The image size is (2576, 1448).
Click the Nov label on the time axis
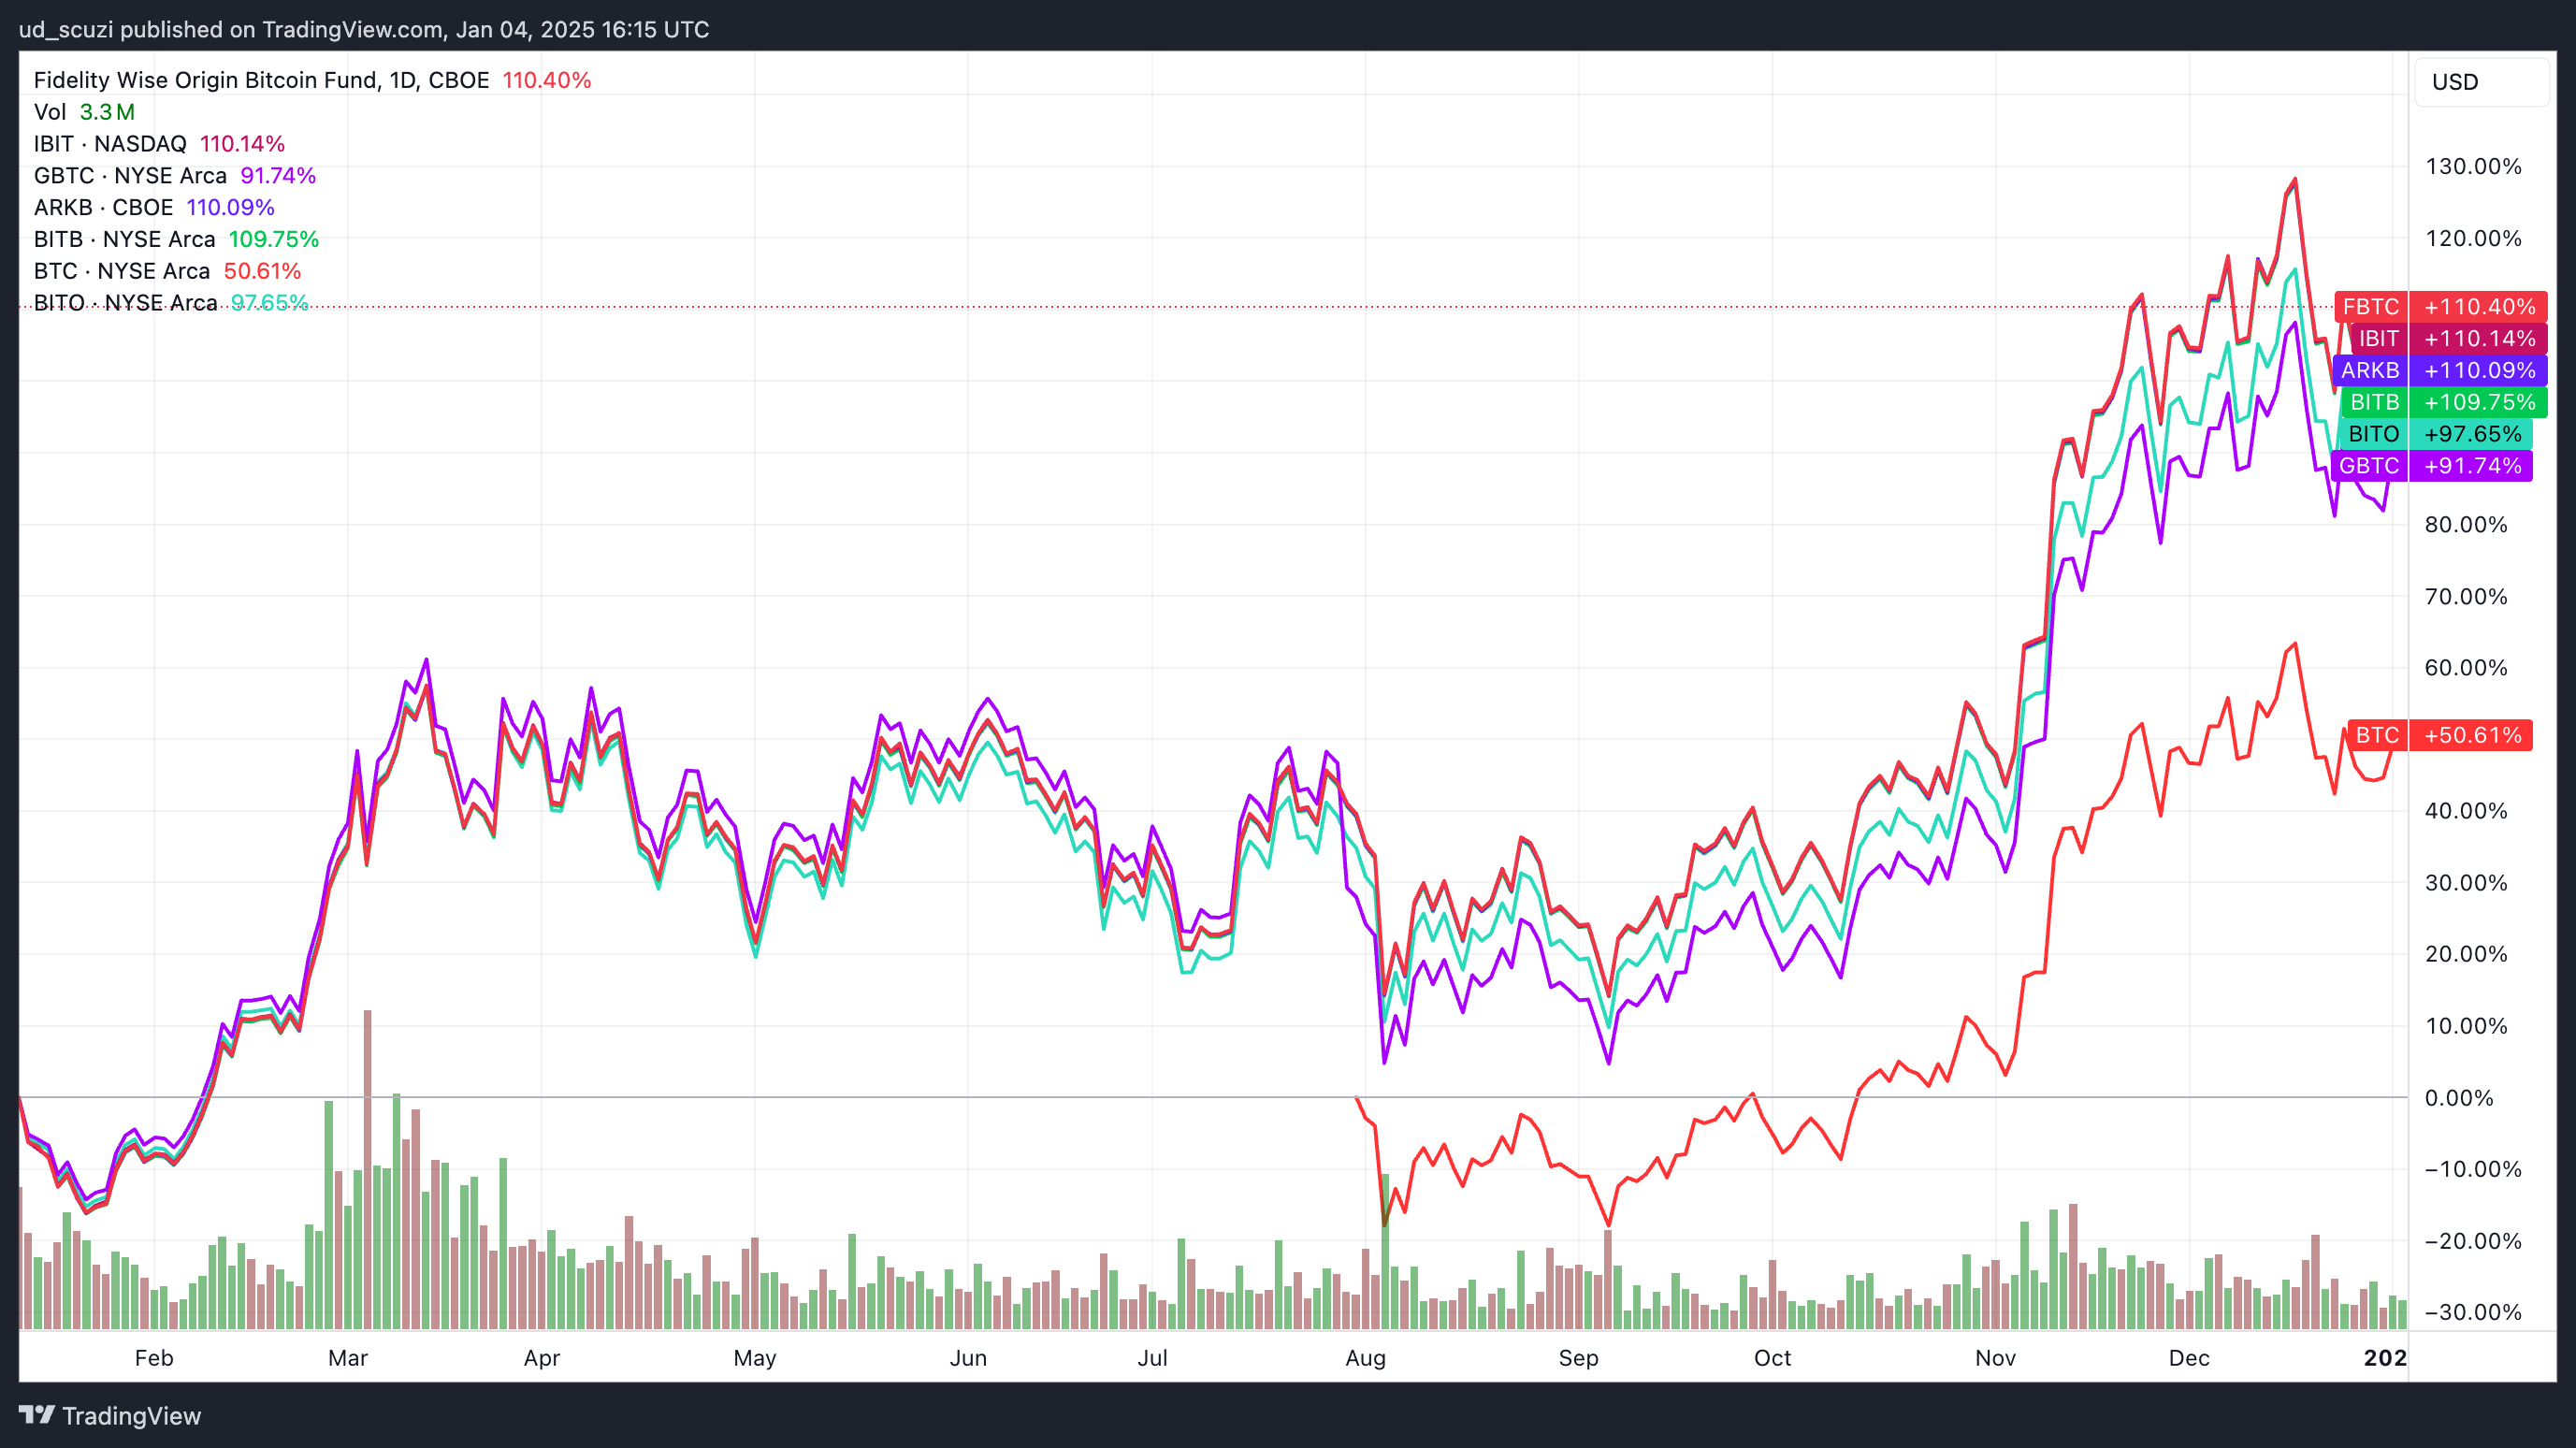(x=1995, y=1358)
